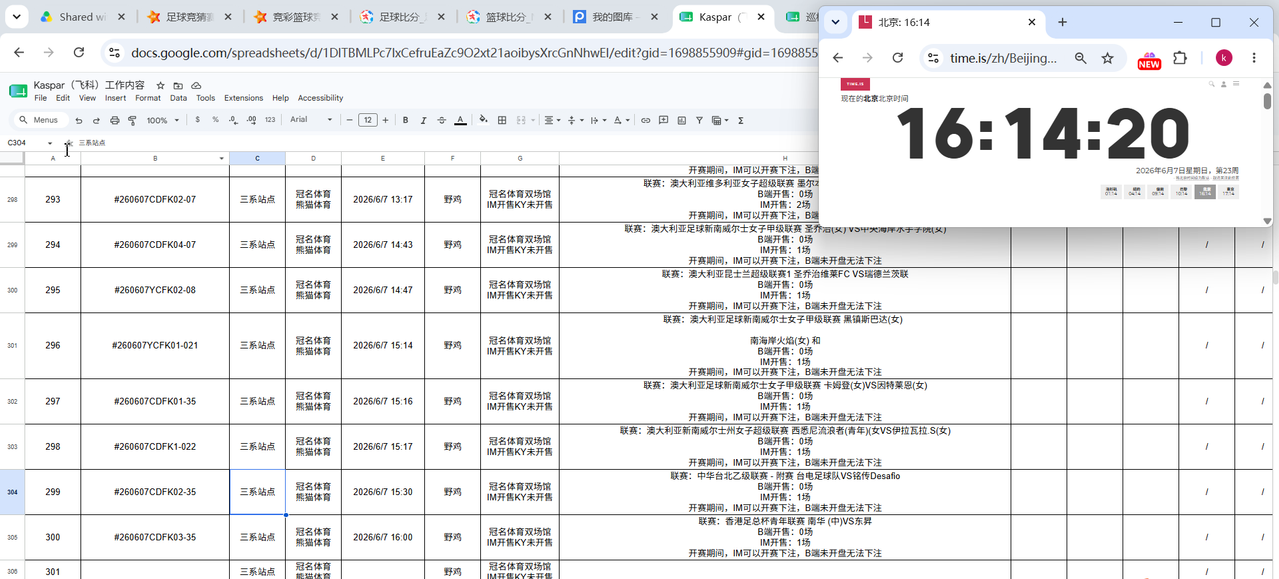Expand the Name box dropdown arrow
The width and height of the screenshot is (1279, 579).
tap(50, 143)
